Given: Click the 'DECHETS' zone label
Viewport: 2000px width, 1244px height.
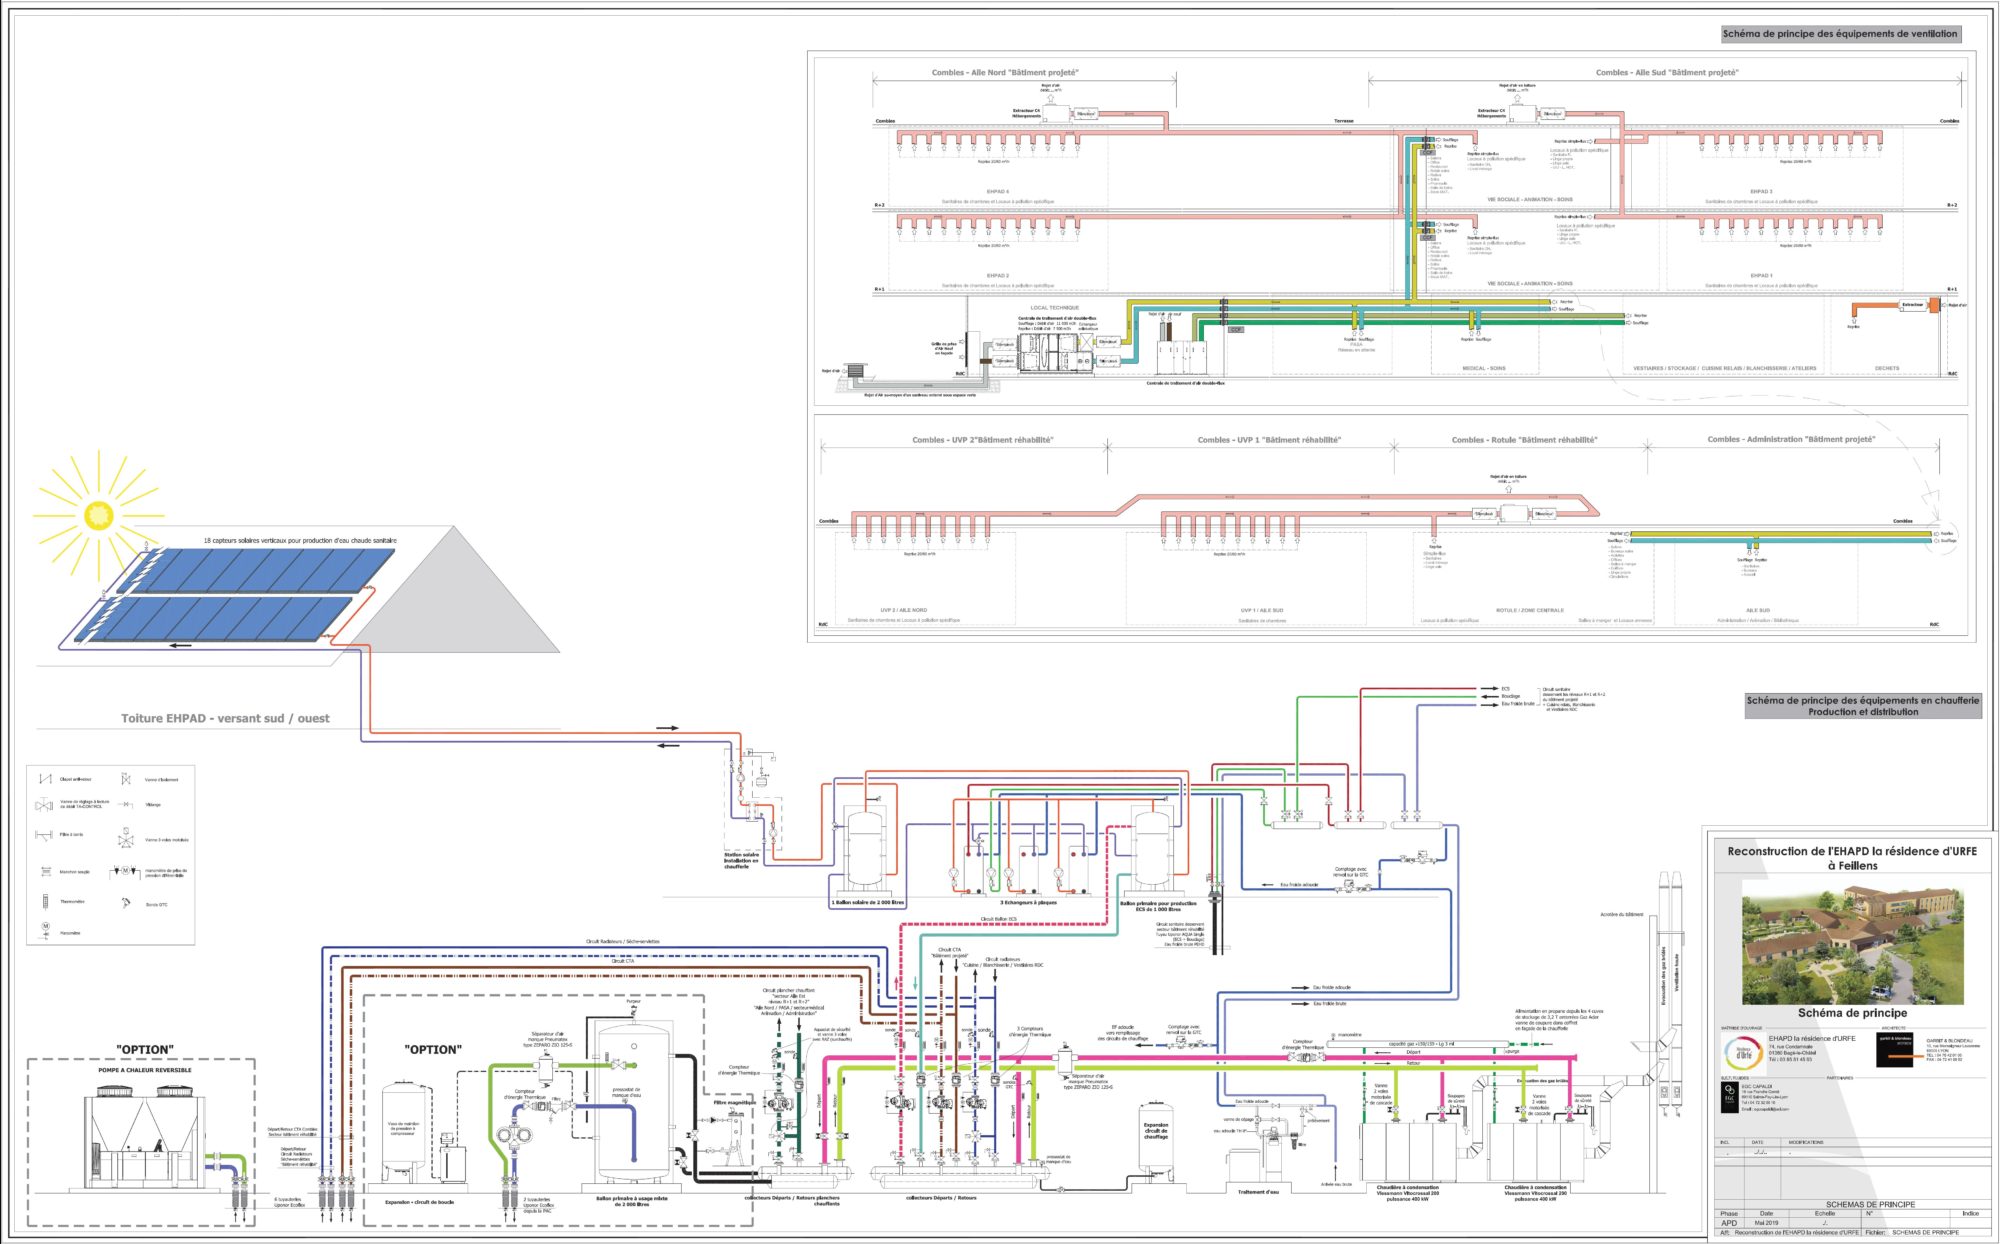Looking at the screenshot, I should click(1887, 368).
